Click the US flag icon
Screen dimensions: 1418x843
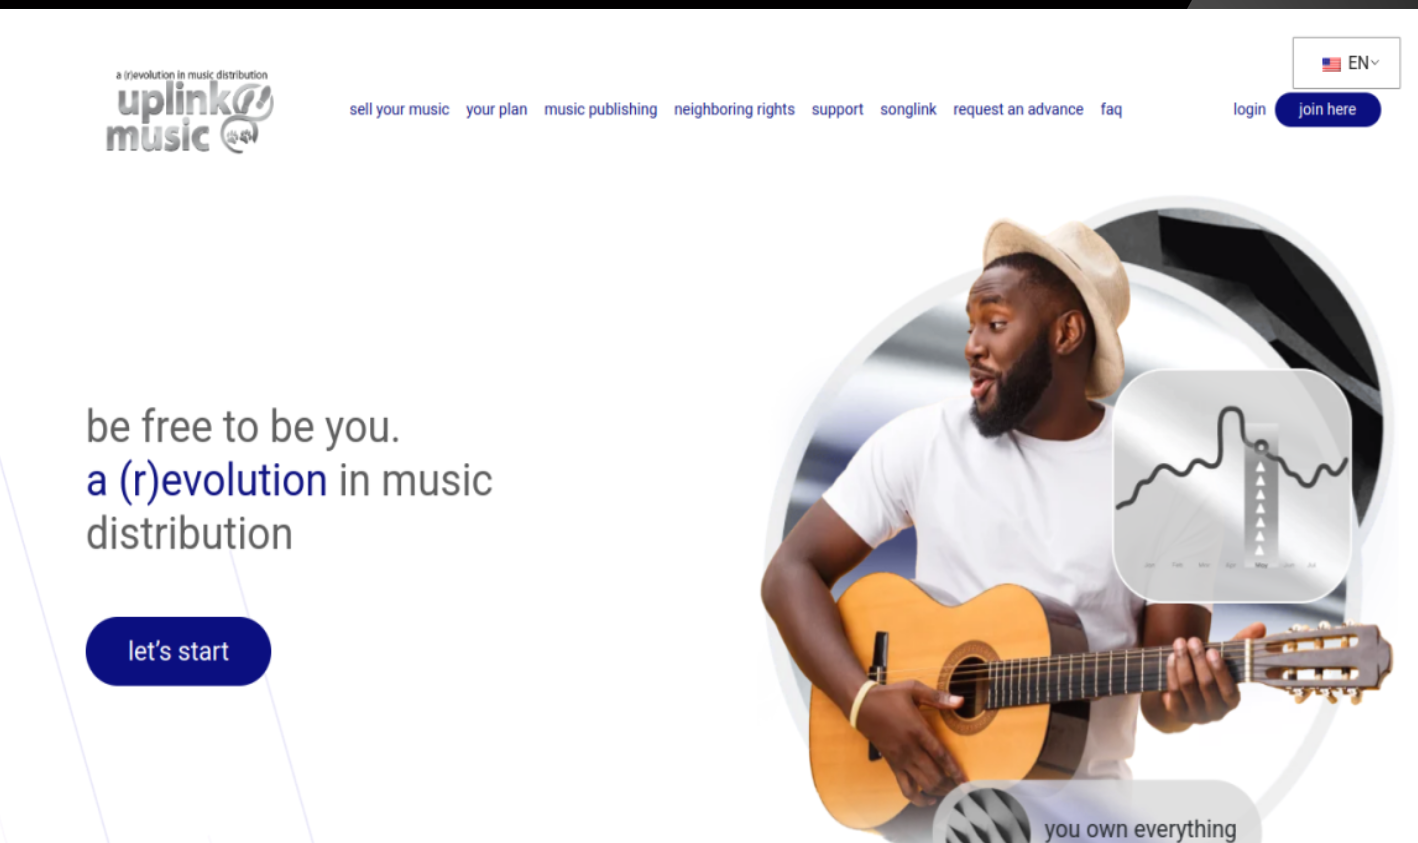tap(1331, 64)
